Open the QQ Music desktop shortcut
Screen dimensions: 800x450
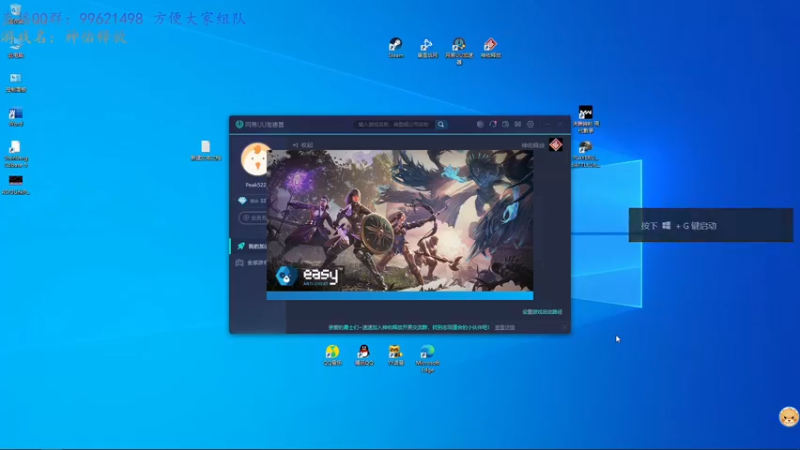[332, 355]
